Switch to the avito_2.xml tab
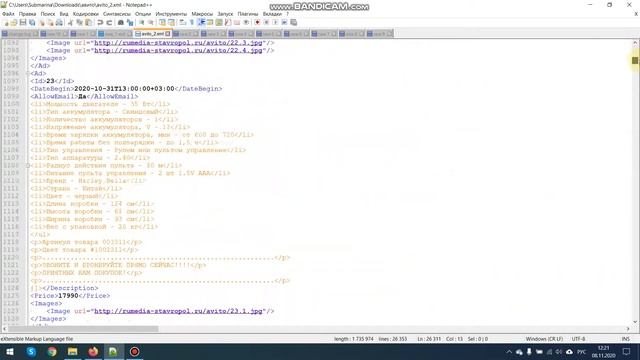The height and width of the screenshot is (360, 640). tap(152, 33)
